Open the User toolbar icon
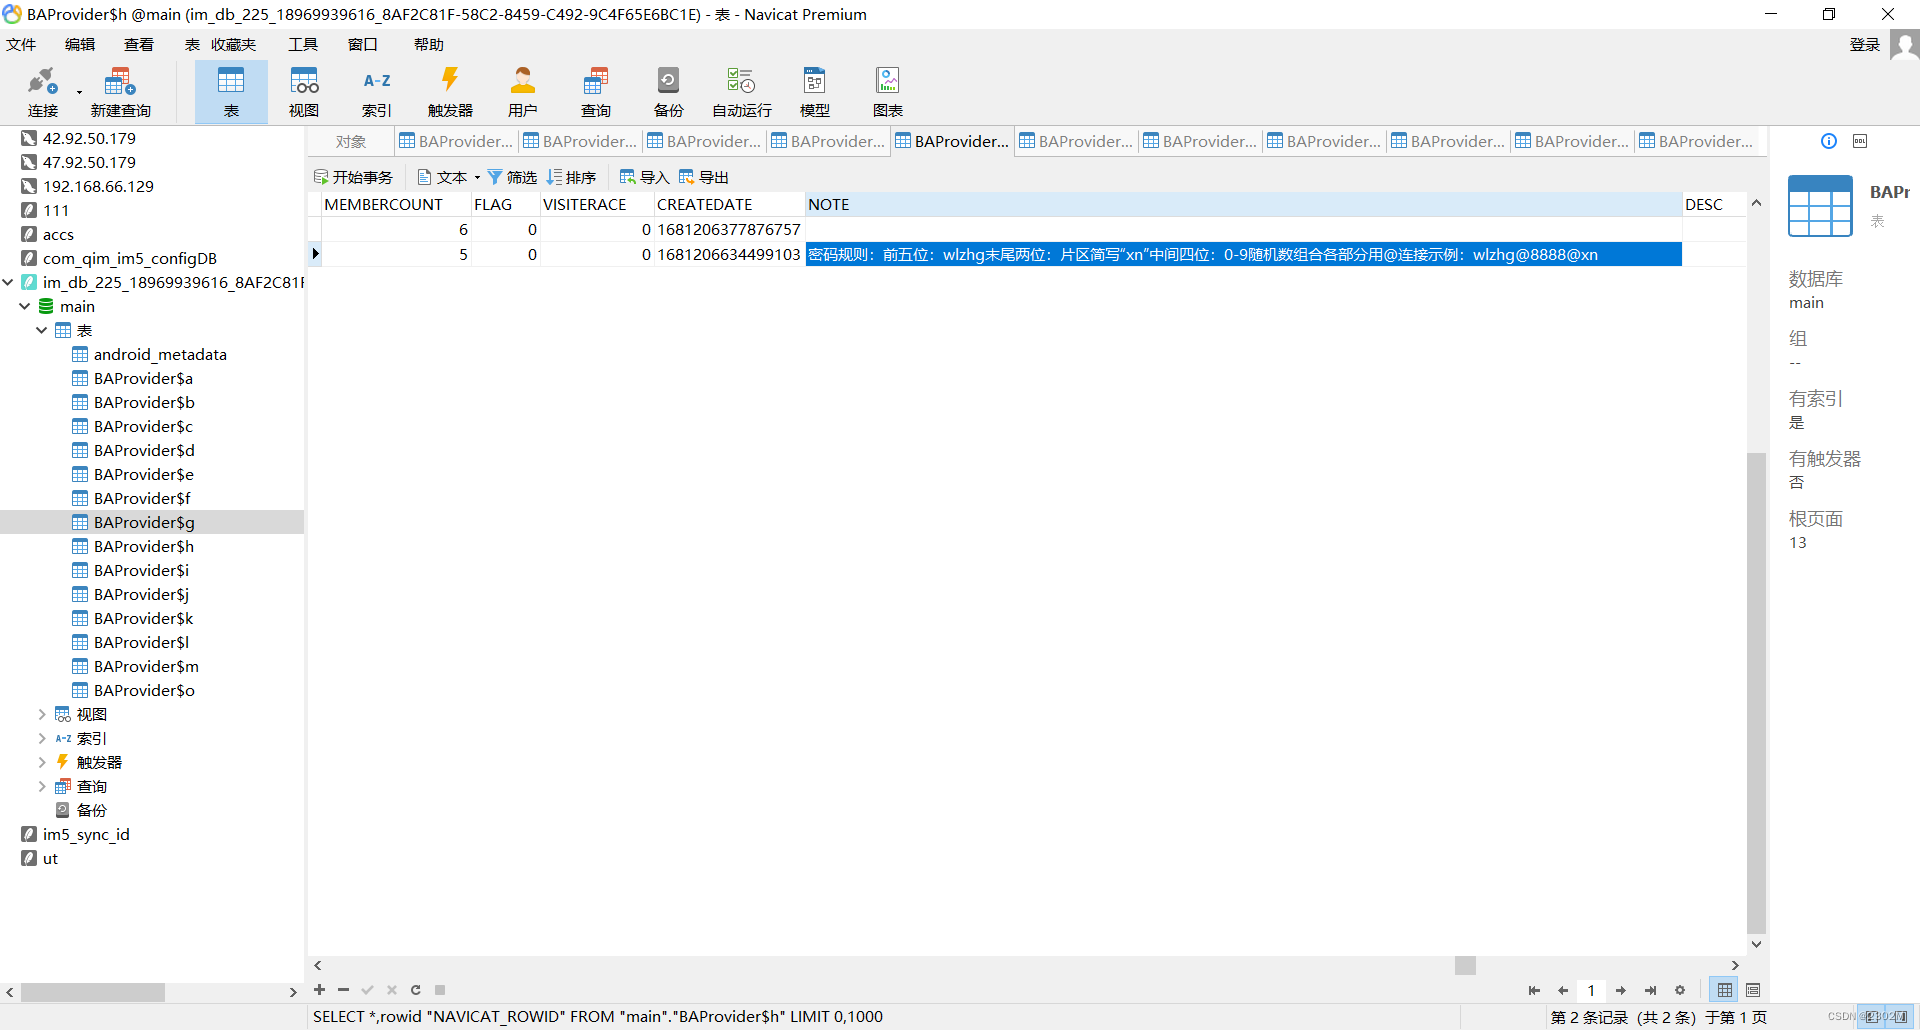 [523, 92]
